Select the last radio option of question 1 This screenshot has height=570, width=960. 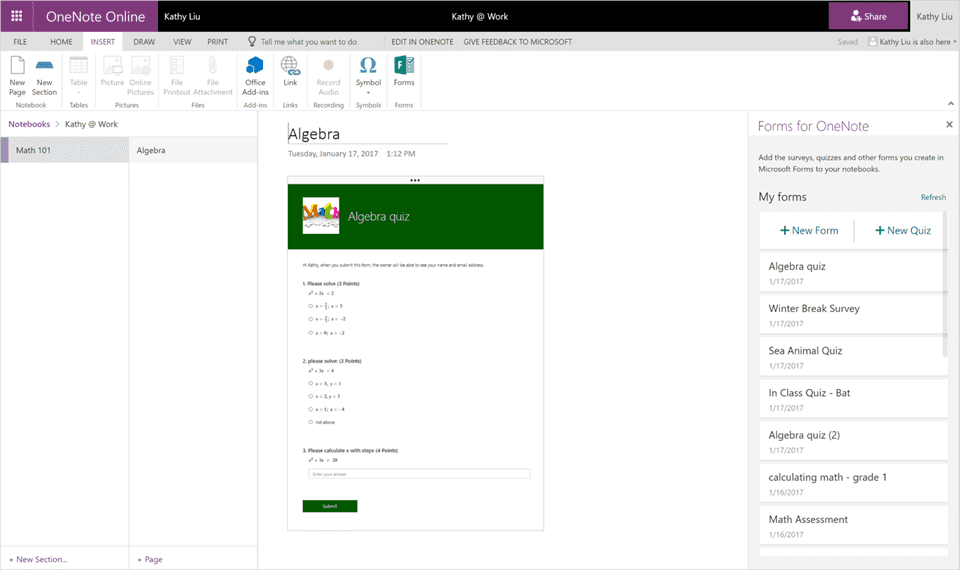[x=311, y=332]
